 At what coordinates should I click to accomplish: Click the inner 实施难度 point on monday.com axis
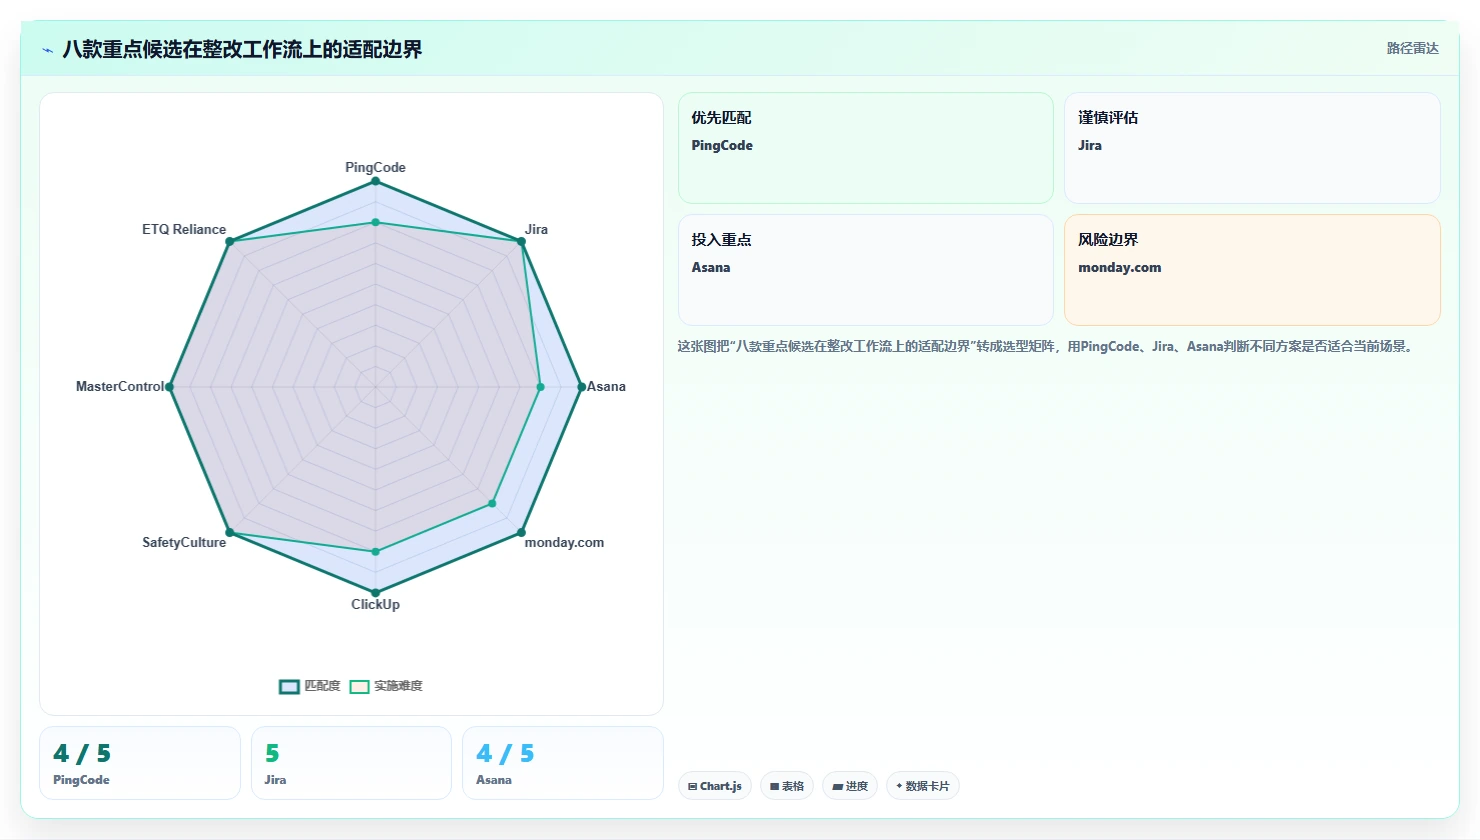coord(492,503)
